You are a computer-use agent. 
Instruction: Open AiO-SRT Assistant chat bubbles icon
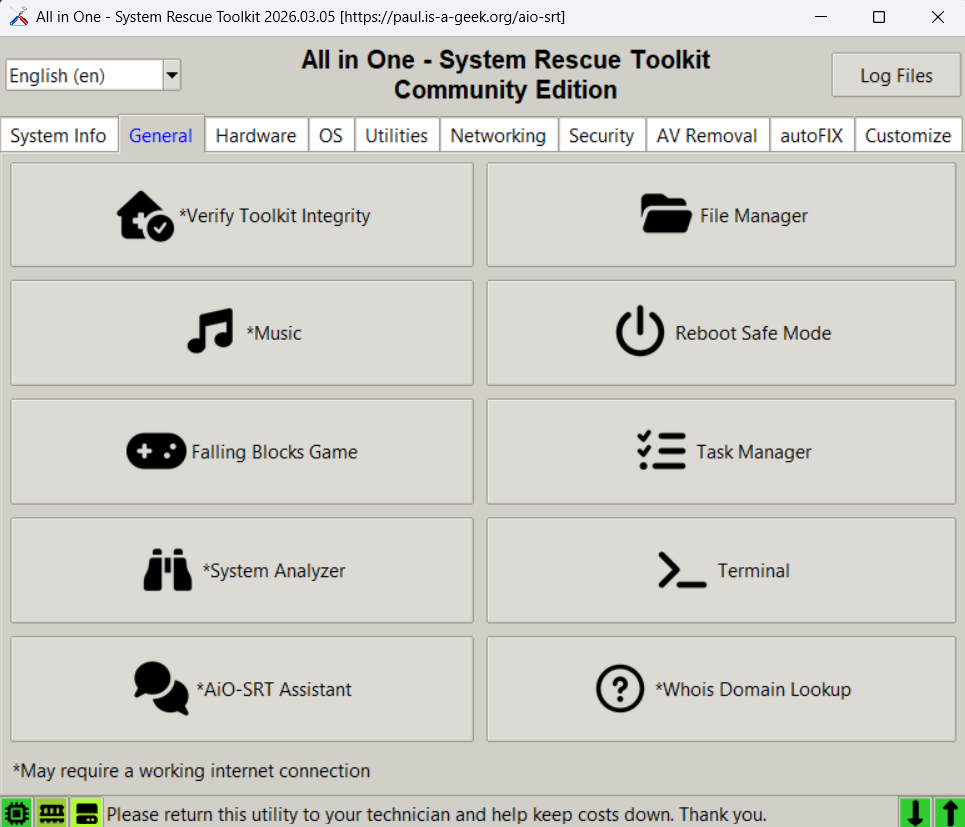[x=161, y=689]
